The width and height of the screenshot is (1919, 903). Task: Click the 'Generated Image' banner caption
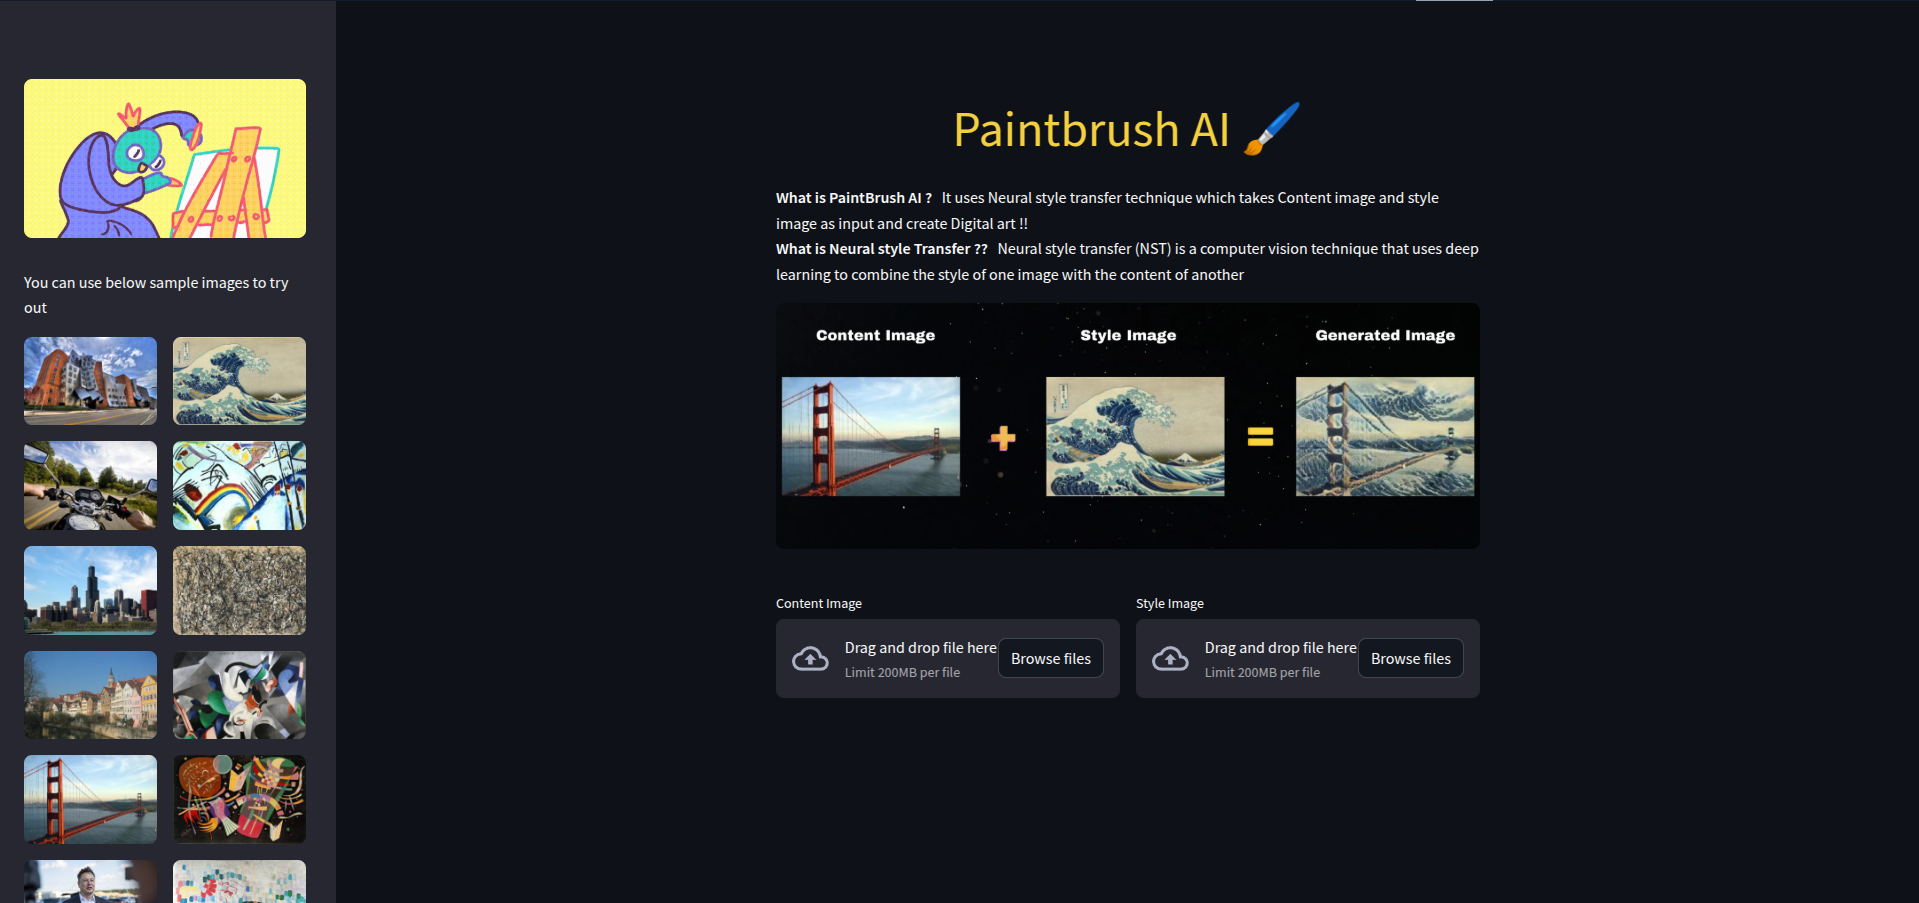pyautogui.click(x=1385, y=335)
